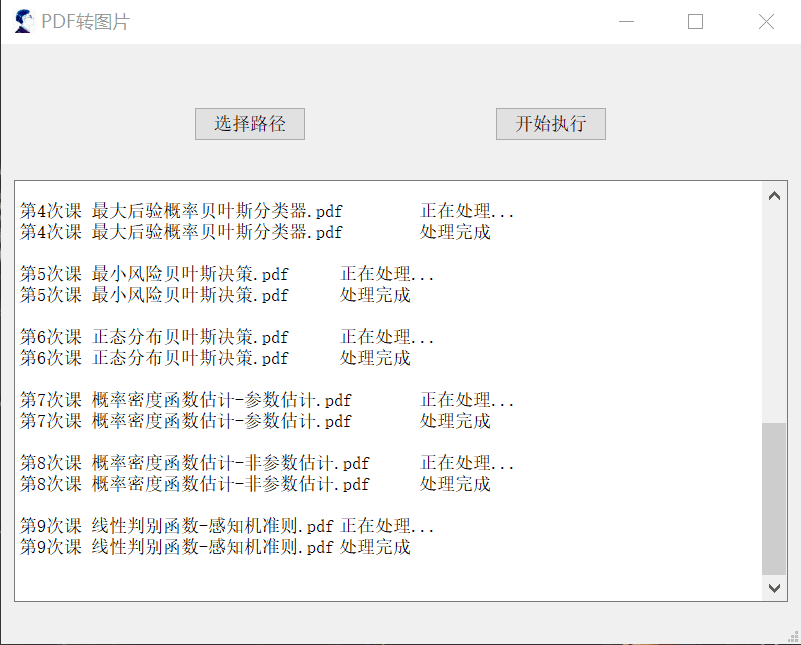Click the scrollbar down arrow in log
This screenshot has width=801, height=645.
click(x=774, y=588)
